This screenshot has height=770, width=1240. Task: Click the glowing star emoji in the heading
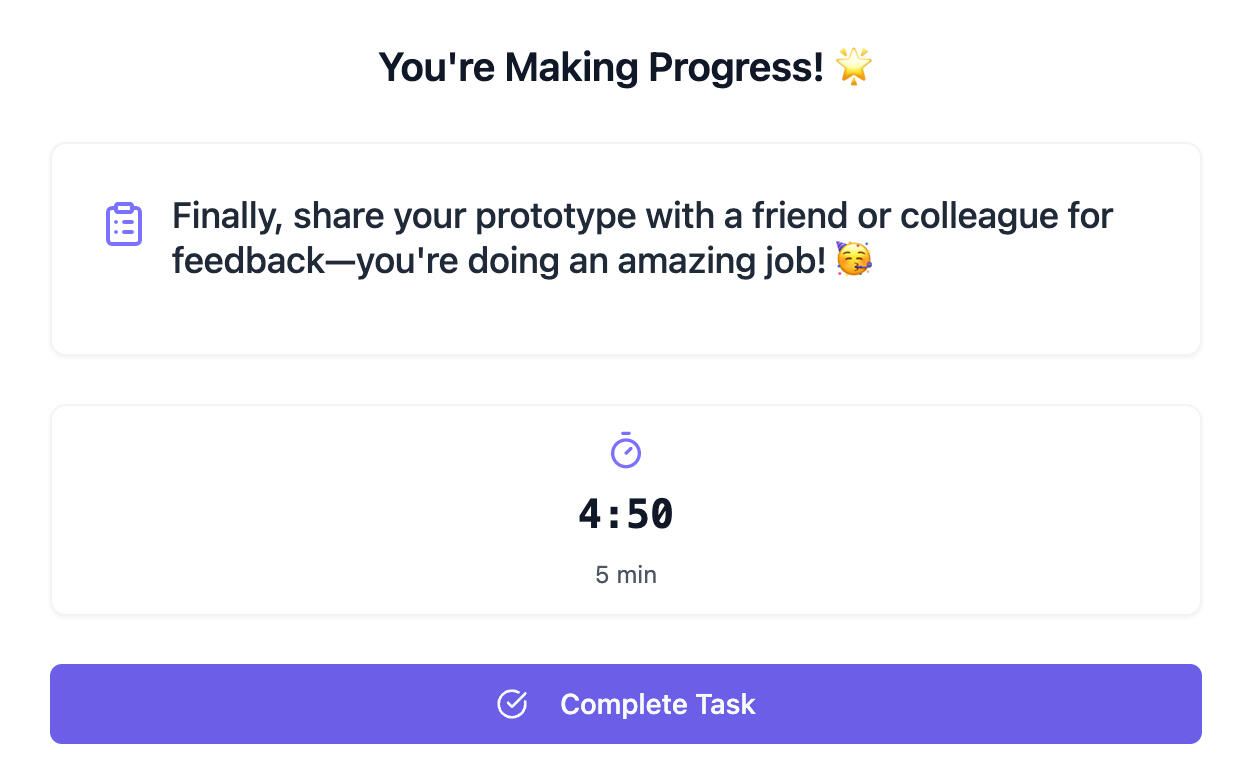pos(854,67)
